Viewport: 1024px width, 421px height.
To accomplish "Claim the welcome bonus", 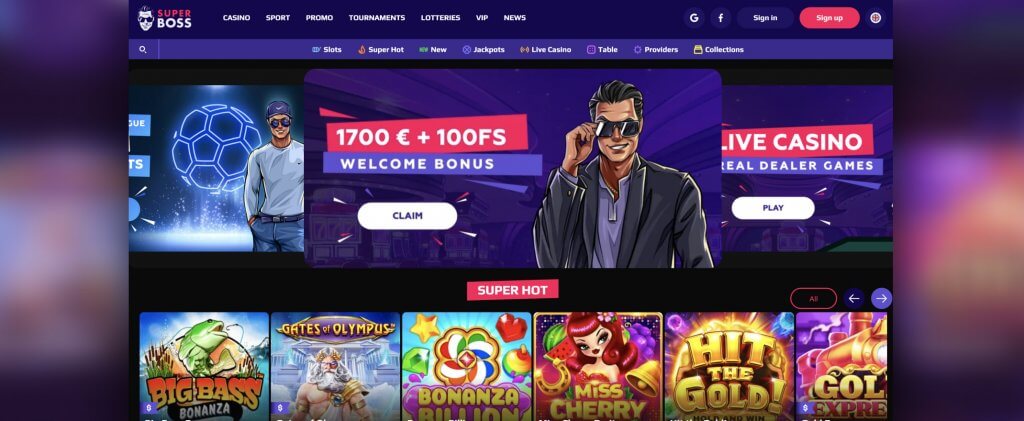I will pyautogui.click(x=408, y=216).
